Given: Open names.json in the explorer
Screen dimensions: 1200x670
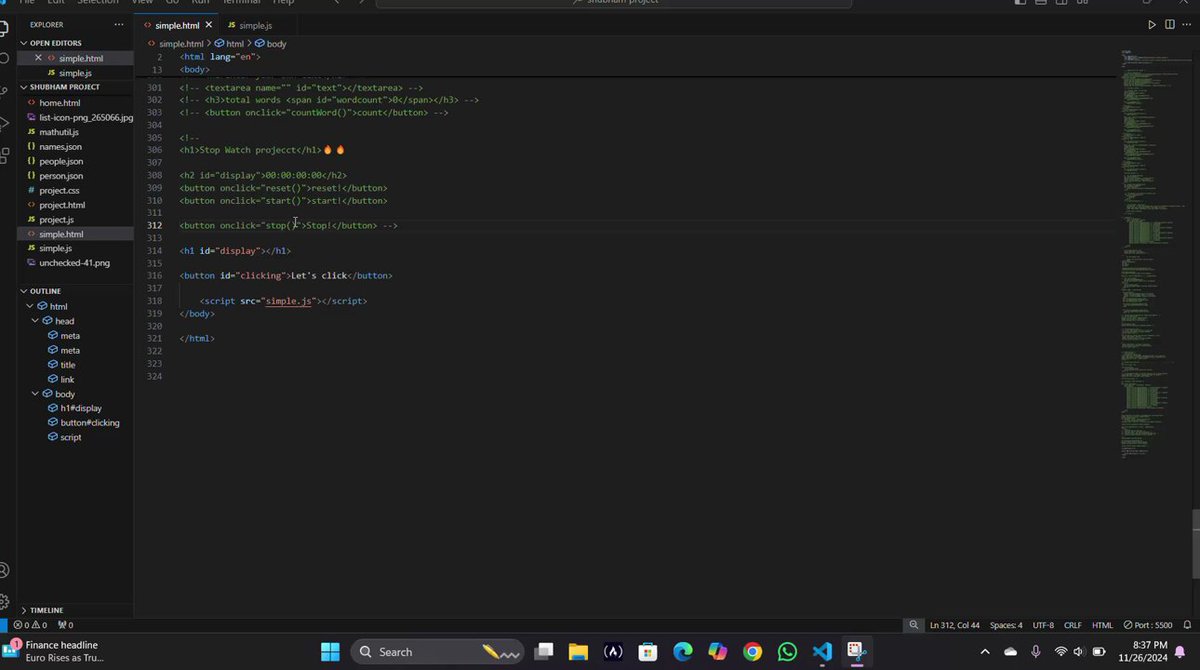Looking at the screenshot, I should pyautogui.click(x=60, y=147).
